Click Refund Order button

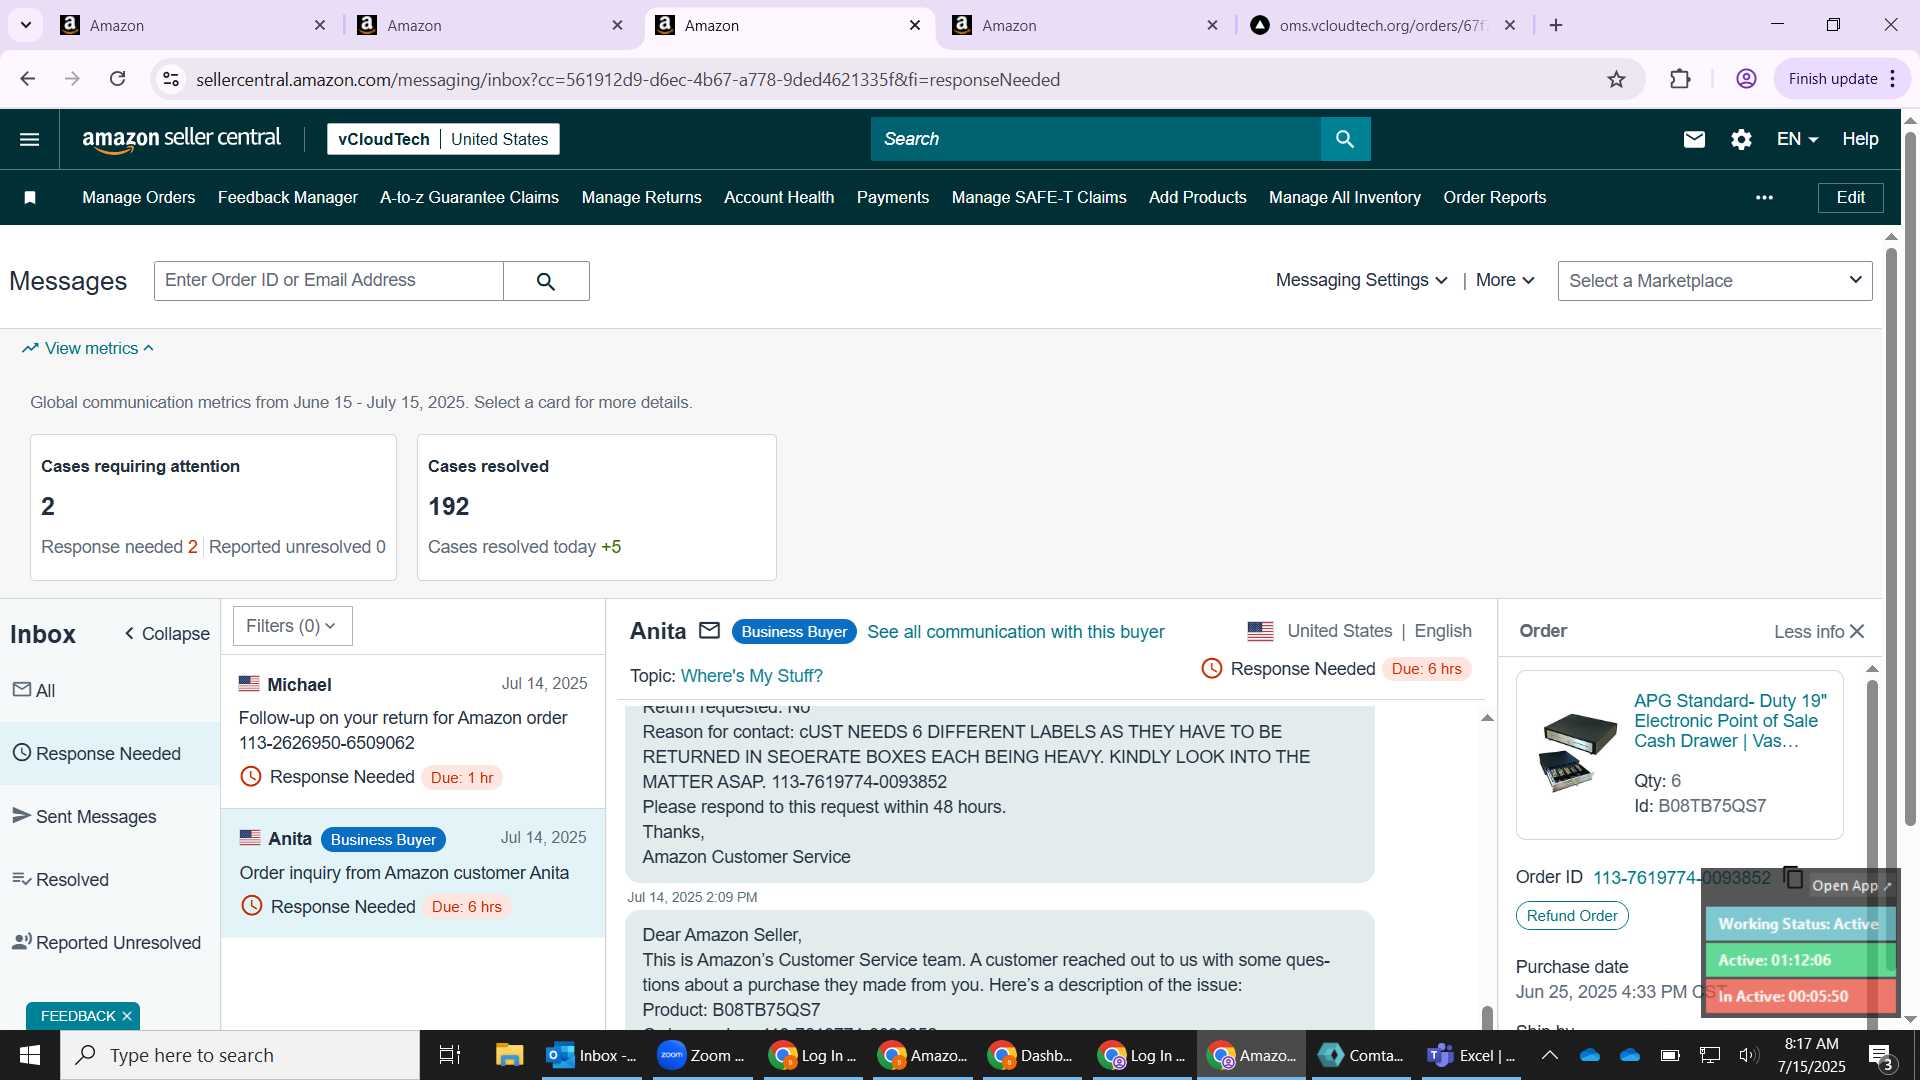tap(1572, 916)
